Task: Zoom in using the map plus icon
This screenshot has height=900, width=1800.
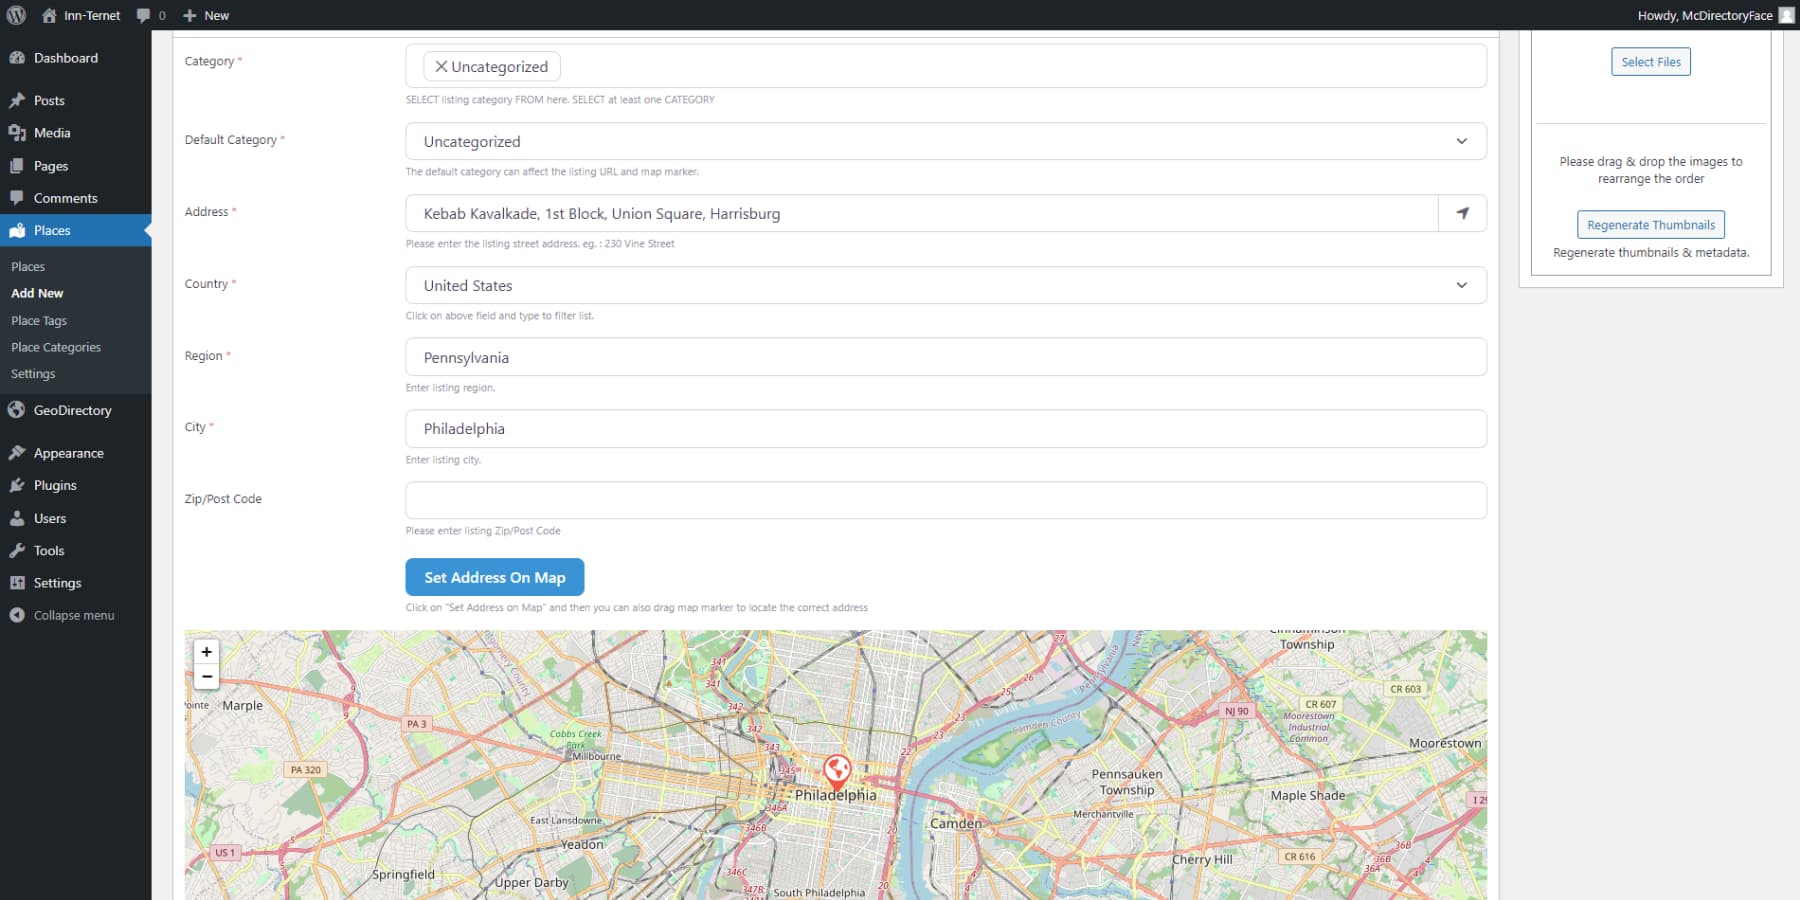Action: click(x=206, y=651)
